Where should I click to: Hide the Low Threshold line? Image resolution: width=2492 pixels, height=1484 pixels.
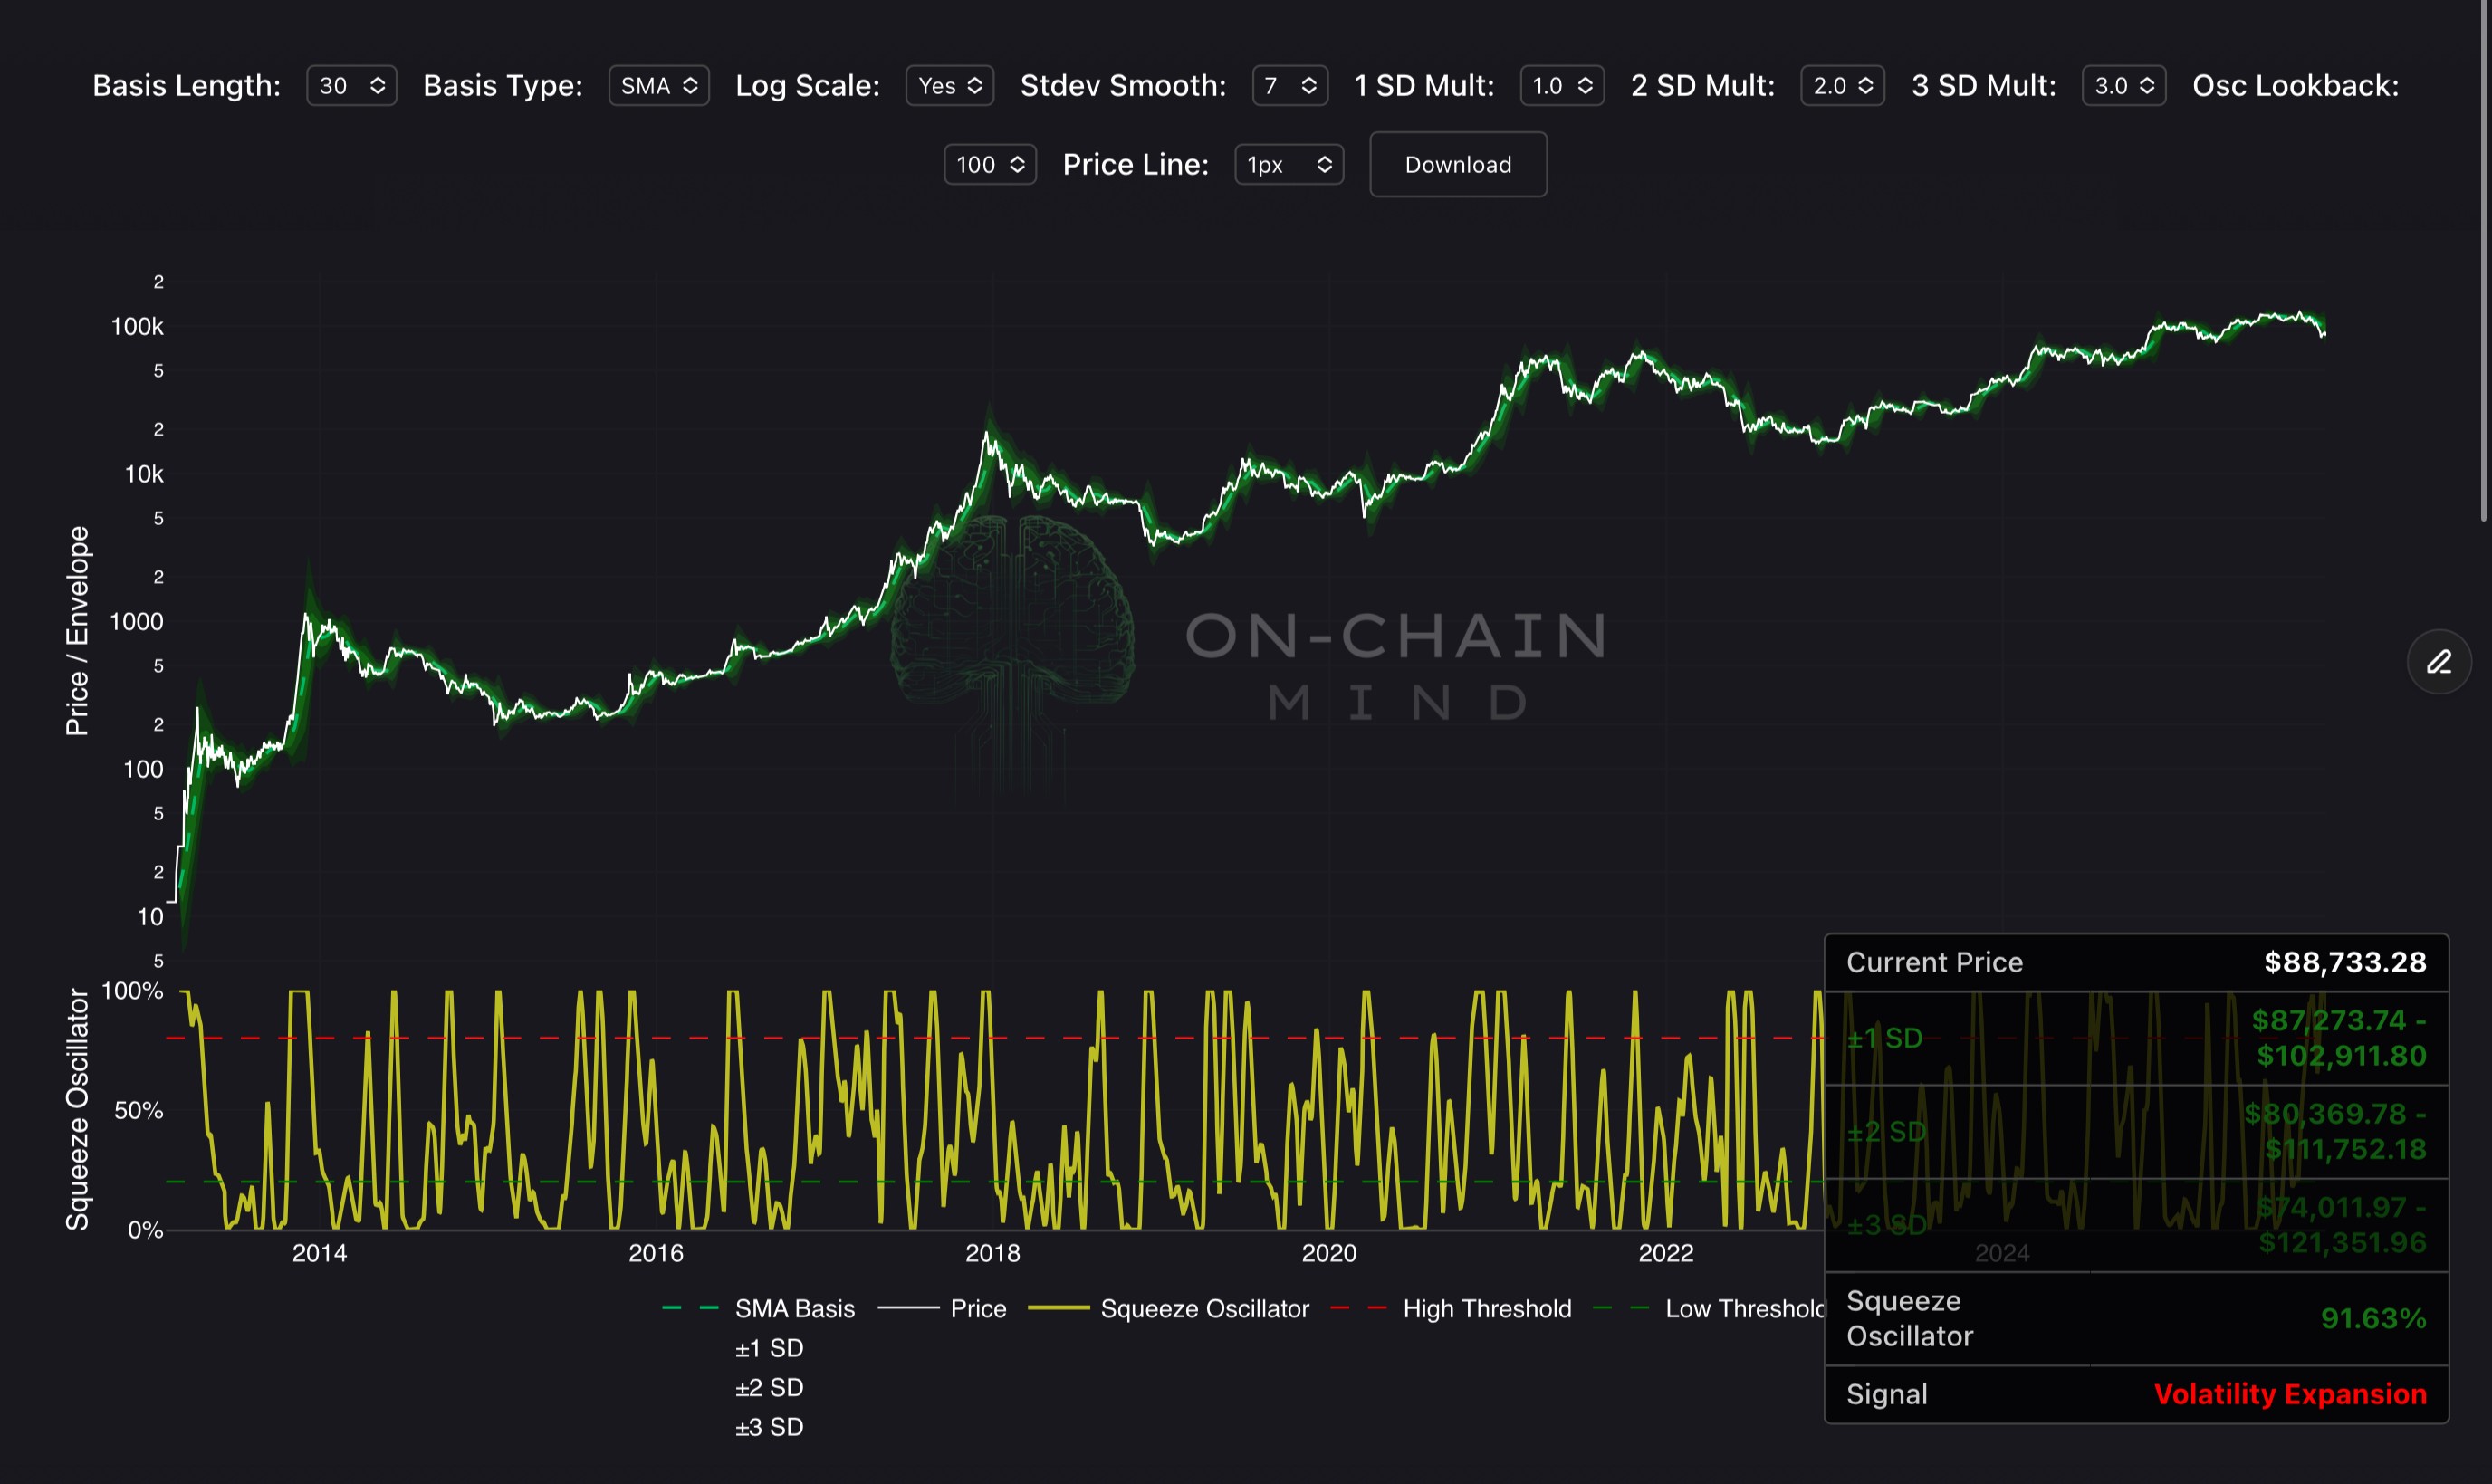click(1740, 1308)
